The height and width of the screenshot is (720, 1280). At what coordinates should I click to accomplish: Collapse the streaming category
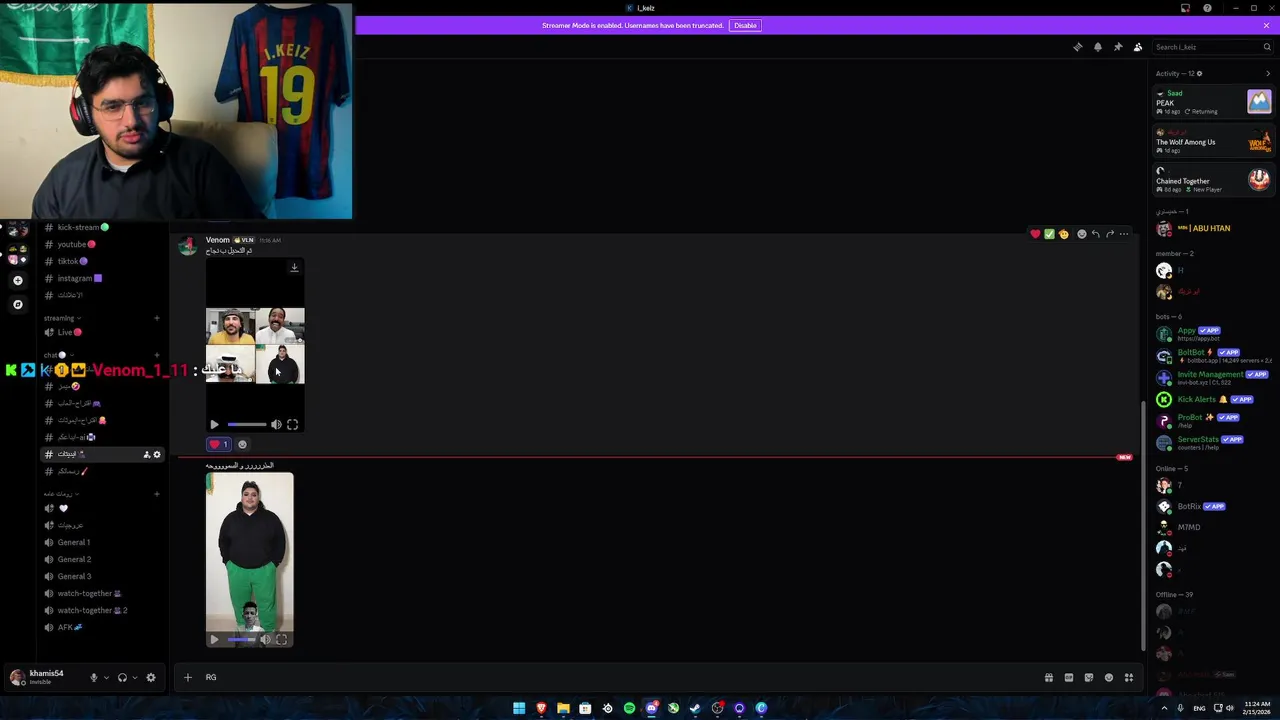coord(62,318)
